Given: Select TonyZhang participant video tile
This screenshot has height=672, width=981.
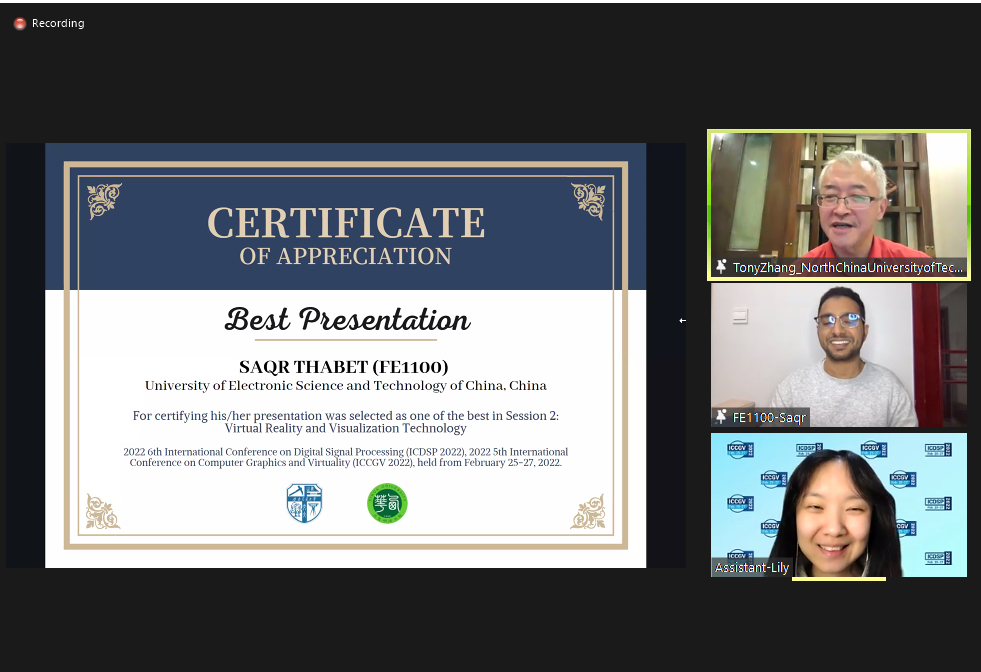Looking at the screenshot, I should [838, 205].
